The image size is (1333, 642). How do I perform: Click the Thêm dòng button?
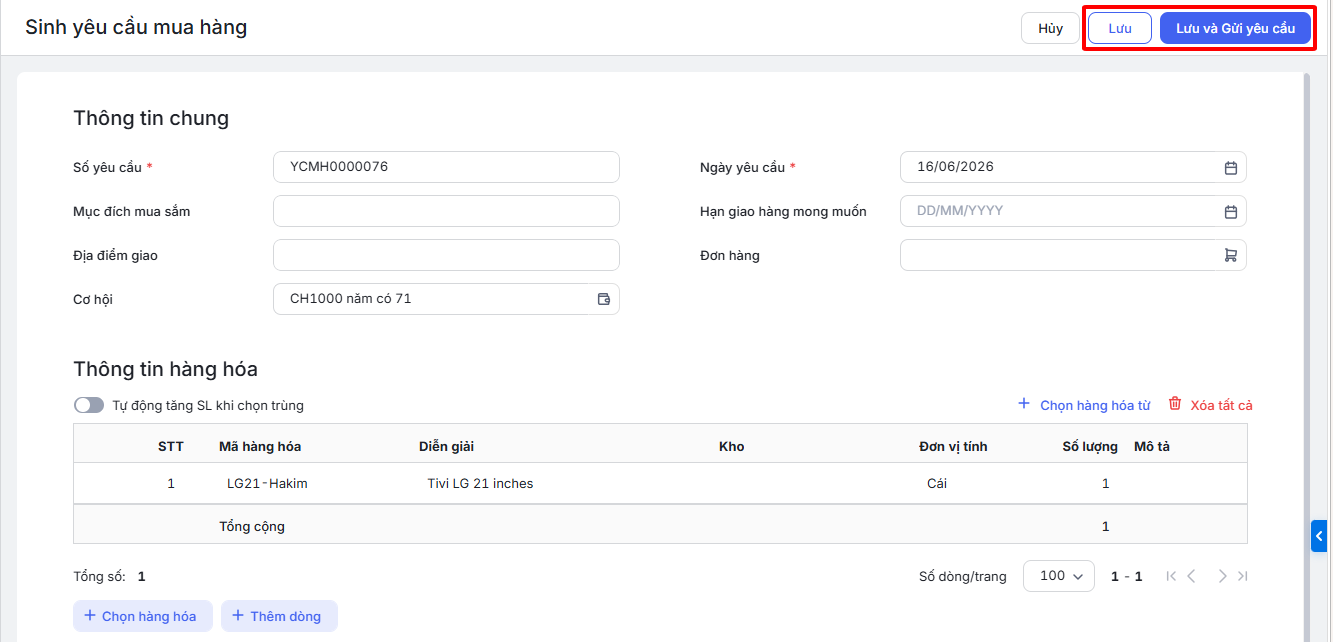[279, 616]
